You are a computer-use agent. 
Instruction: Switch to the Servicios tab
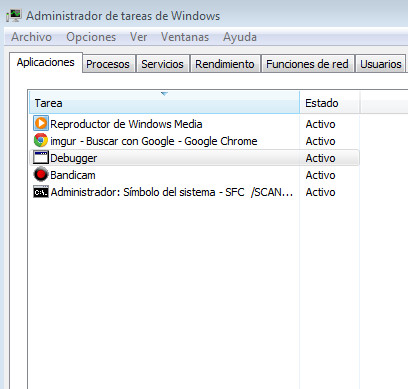tap(162, 64)
